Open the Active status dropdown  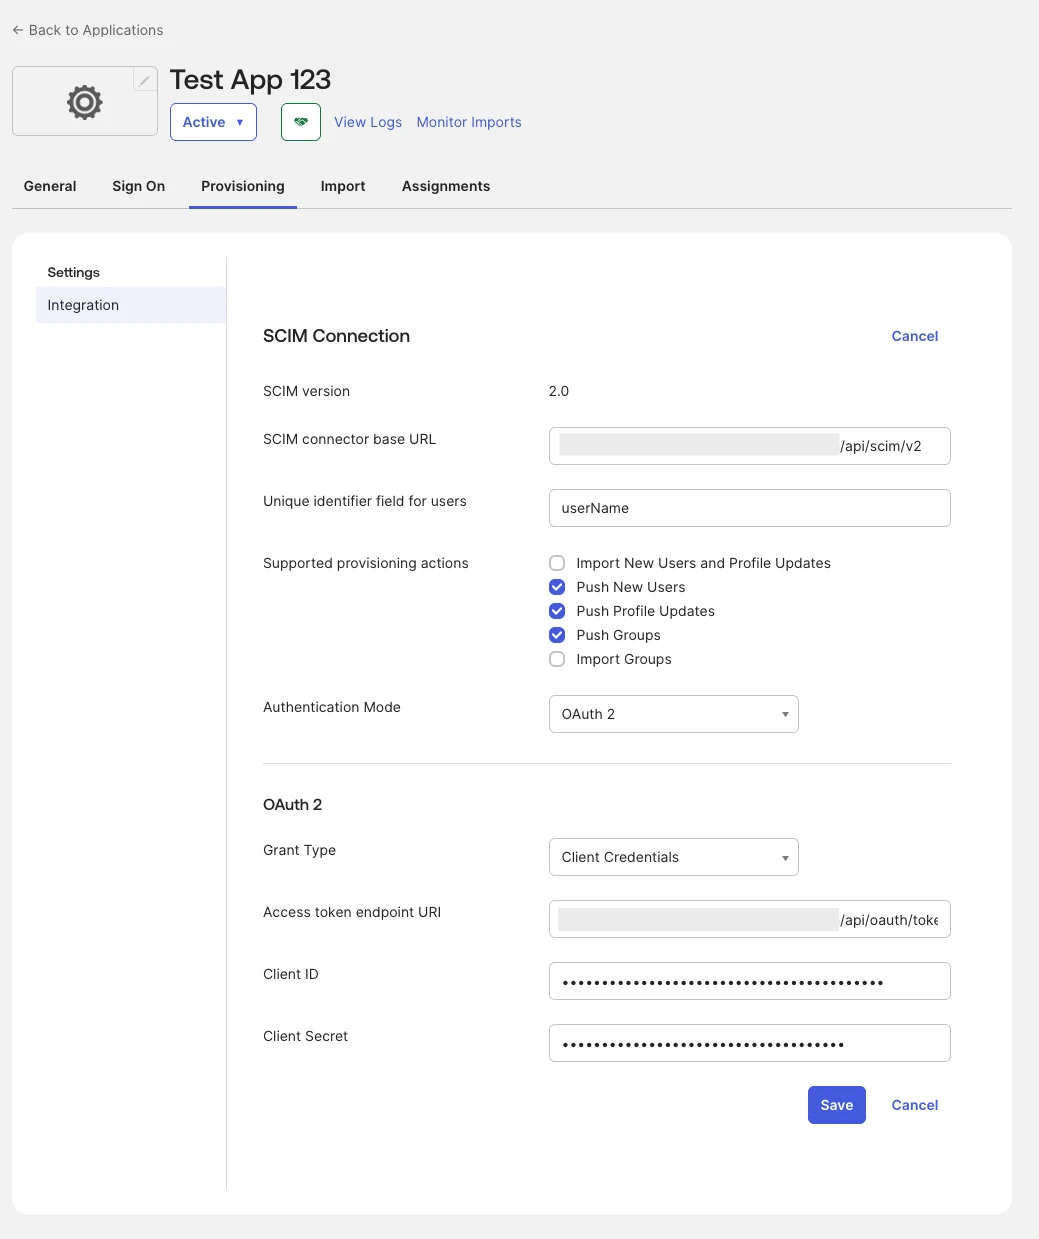(213, 122)
